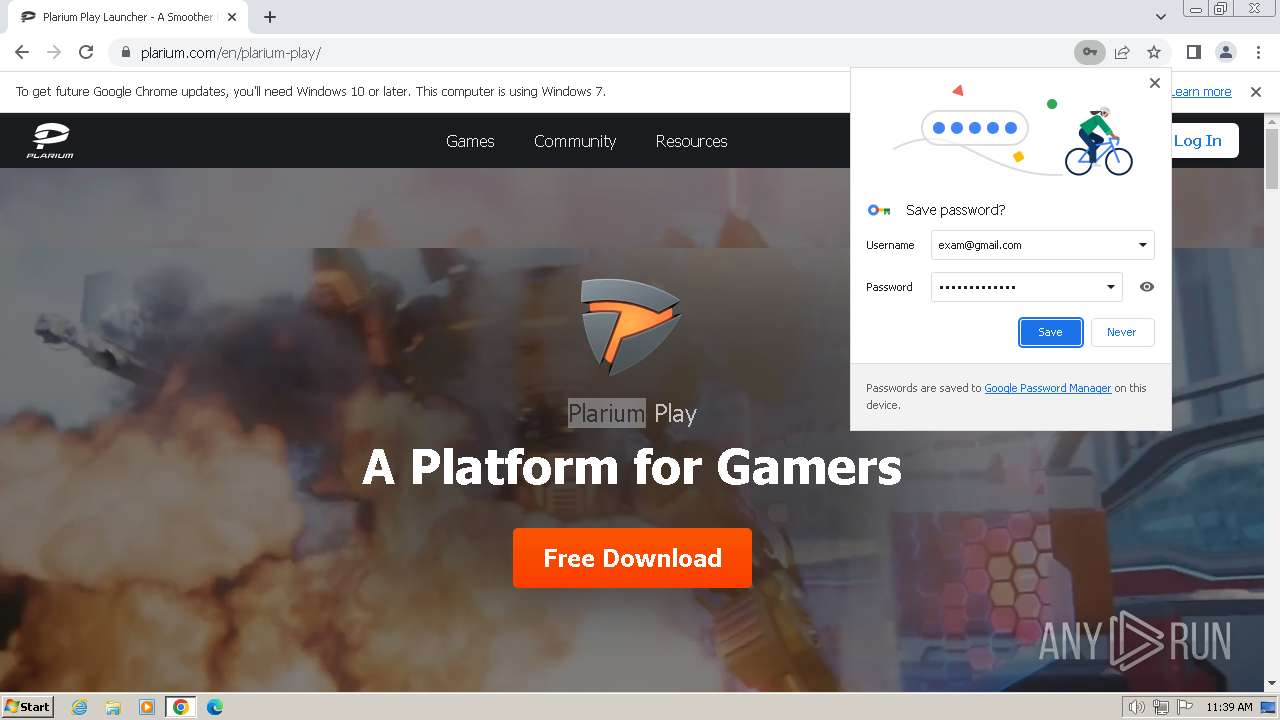Launch Internet Explorer from taskbar
This screenshot has width=1280, height=720.
pyautogui.click(x=80, y=707)
